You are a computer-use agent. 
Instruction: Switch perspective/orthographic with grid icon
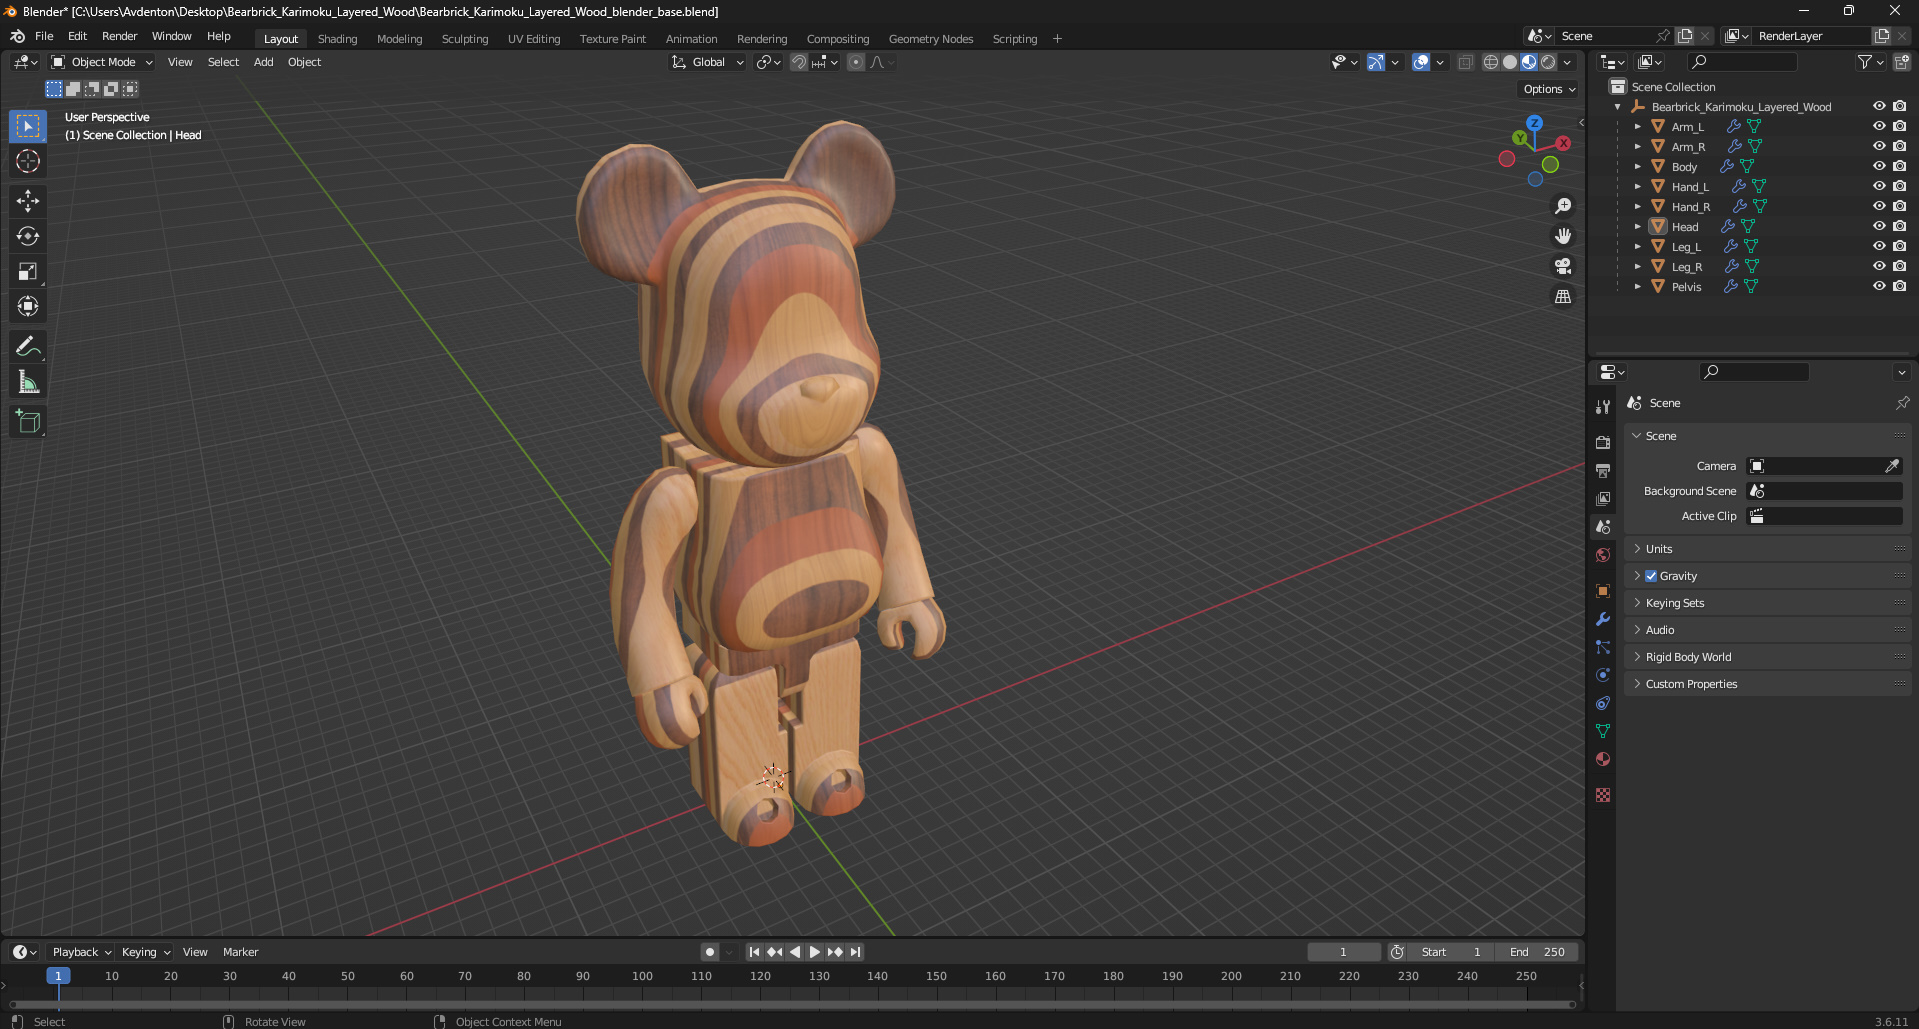(1563, 296)
